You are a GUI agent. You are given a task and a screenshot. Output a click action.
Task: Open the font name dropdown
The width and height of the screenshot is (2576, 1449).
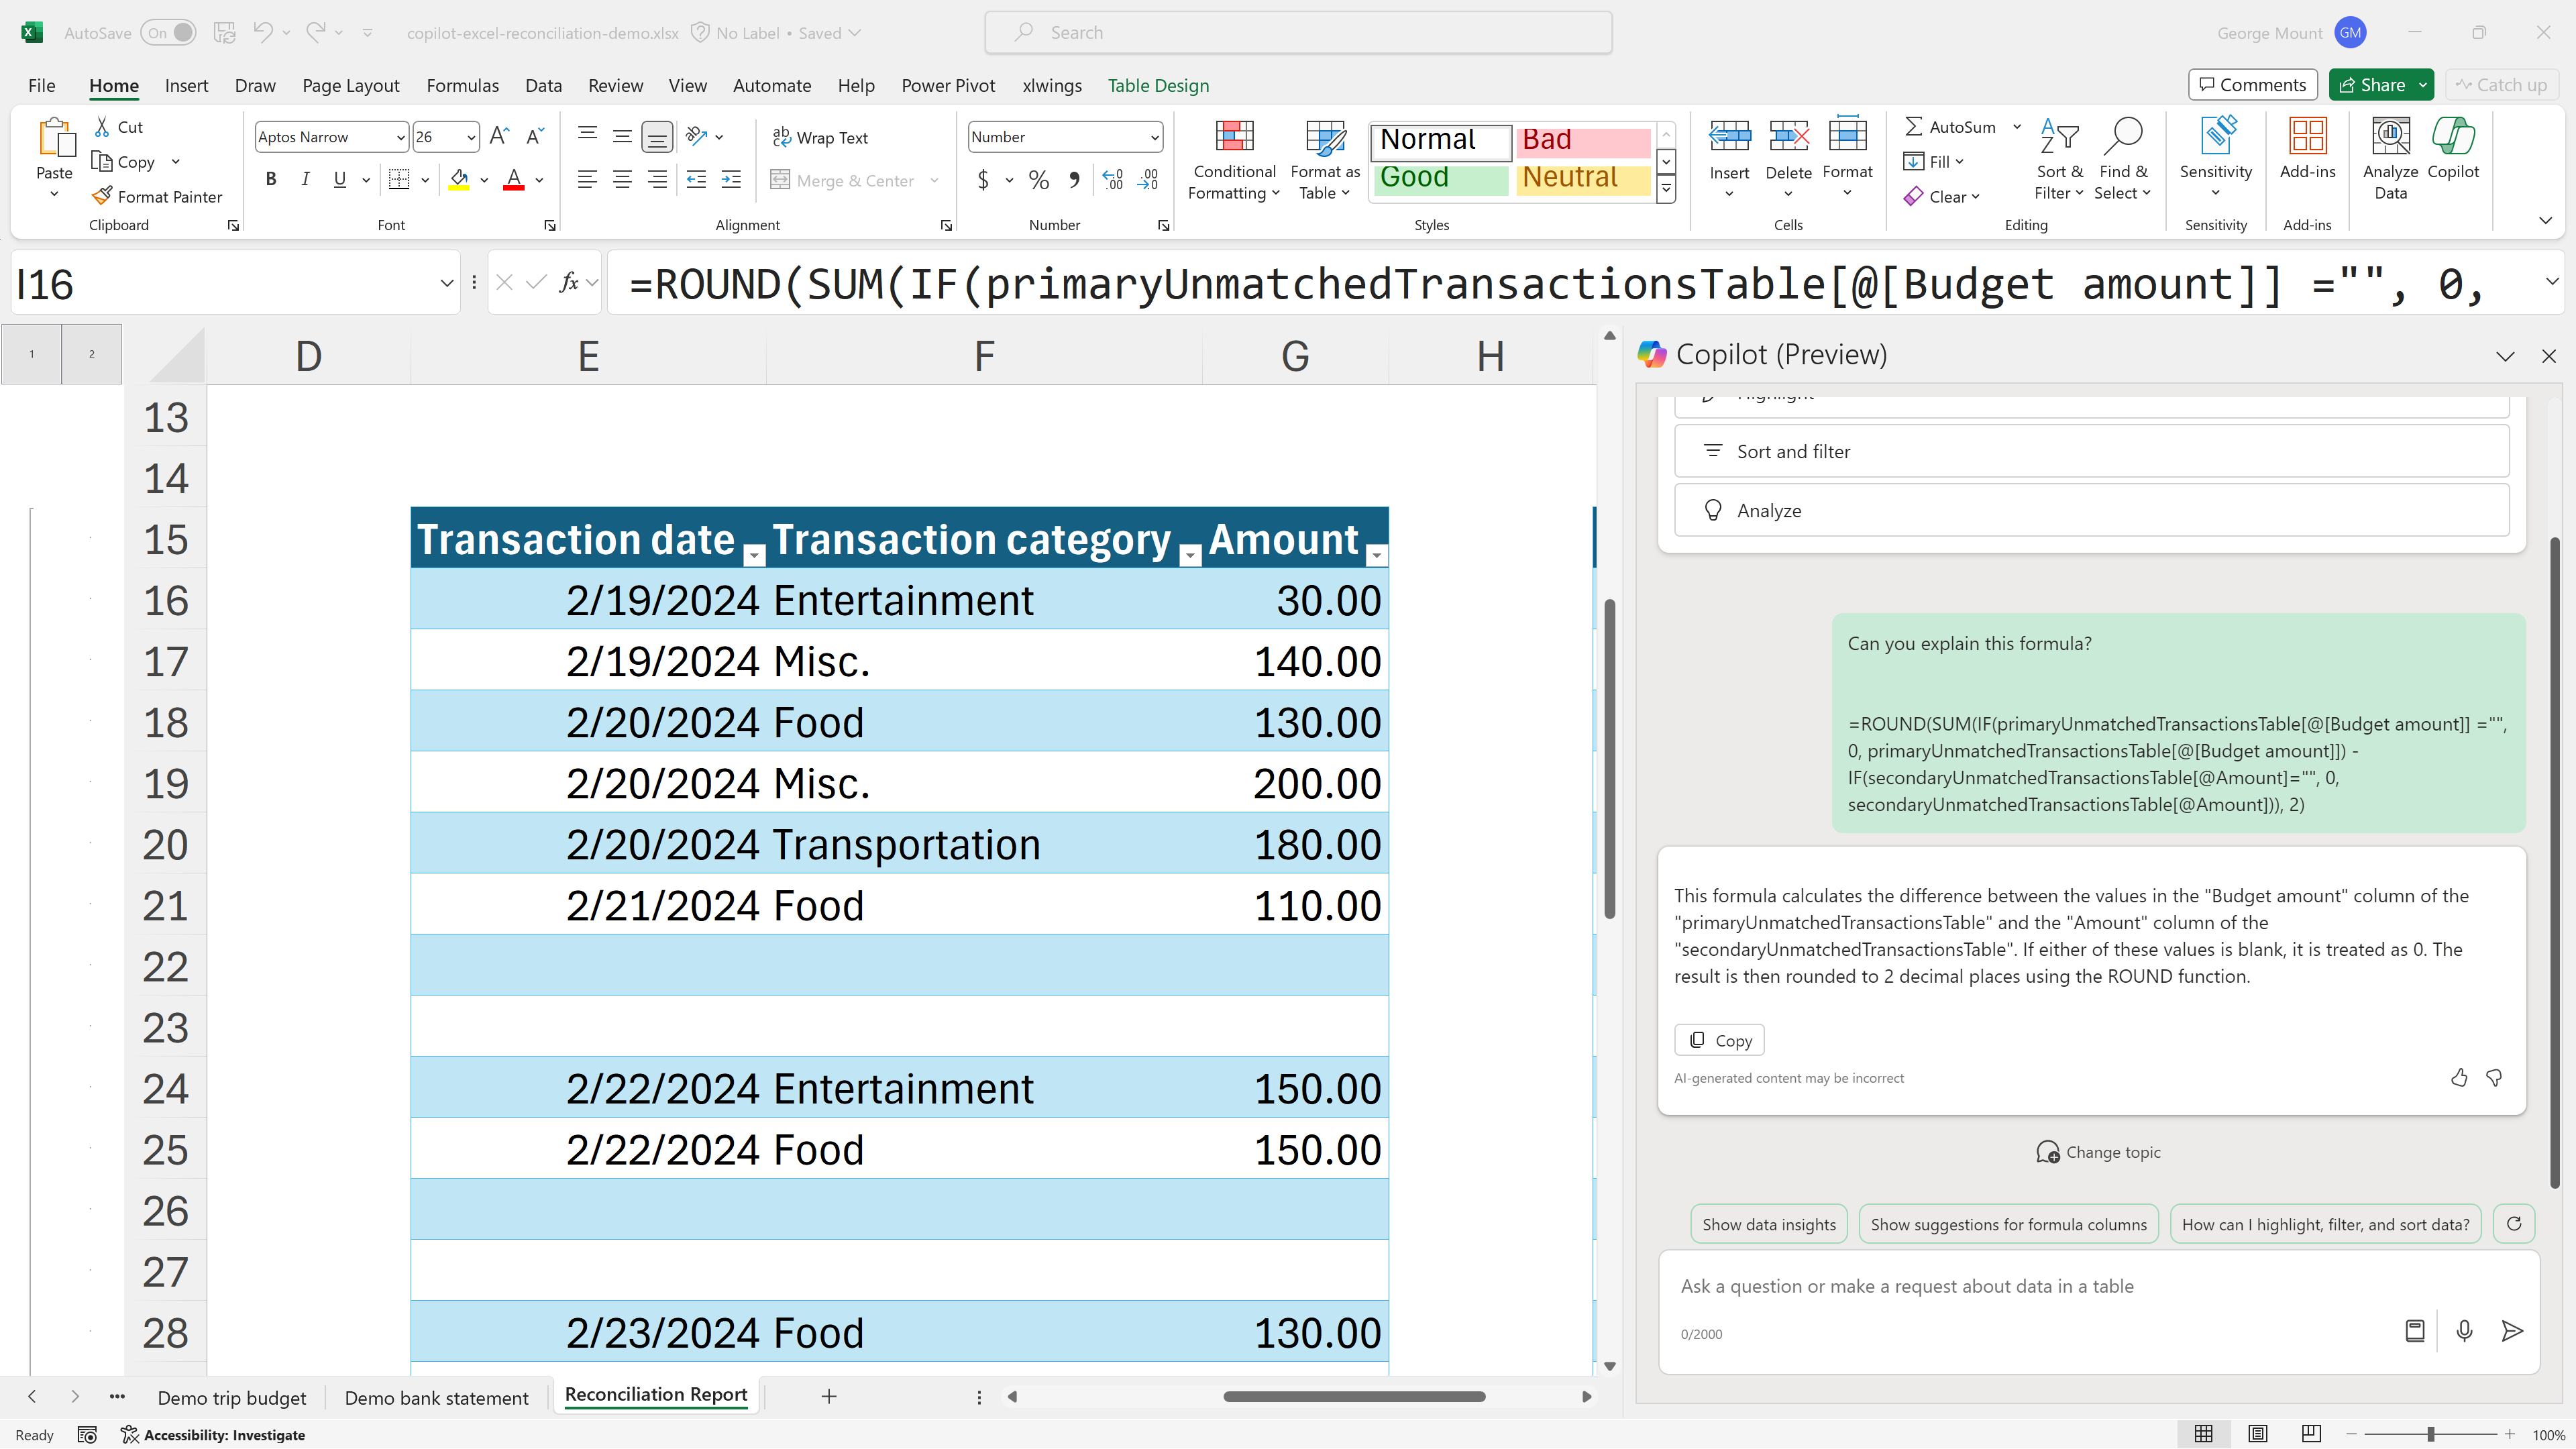tap(400, 138)
